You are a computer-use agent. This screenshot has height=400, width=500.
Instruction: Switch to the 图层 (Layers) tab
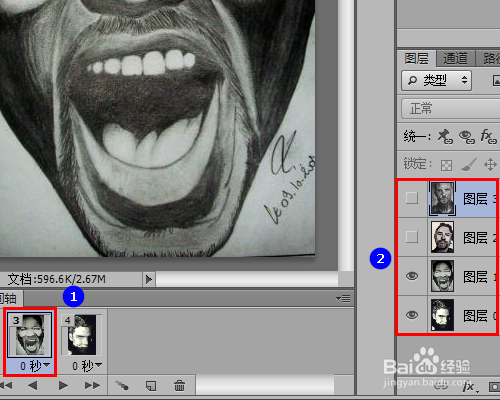(x=416, y=59)
